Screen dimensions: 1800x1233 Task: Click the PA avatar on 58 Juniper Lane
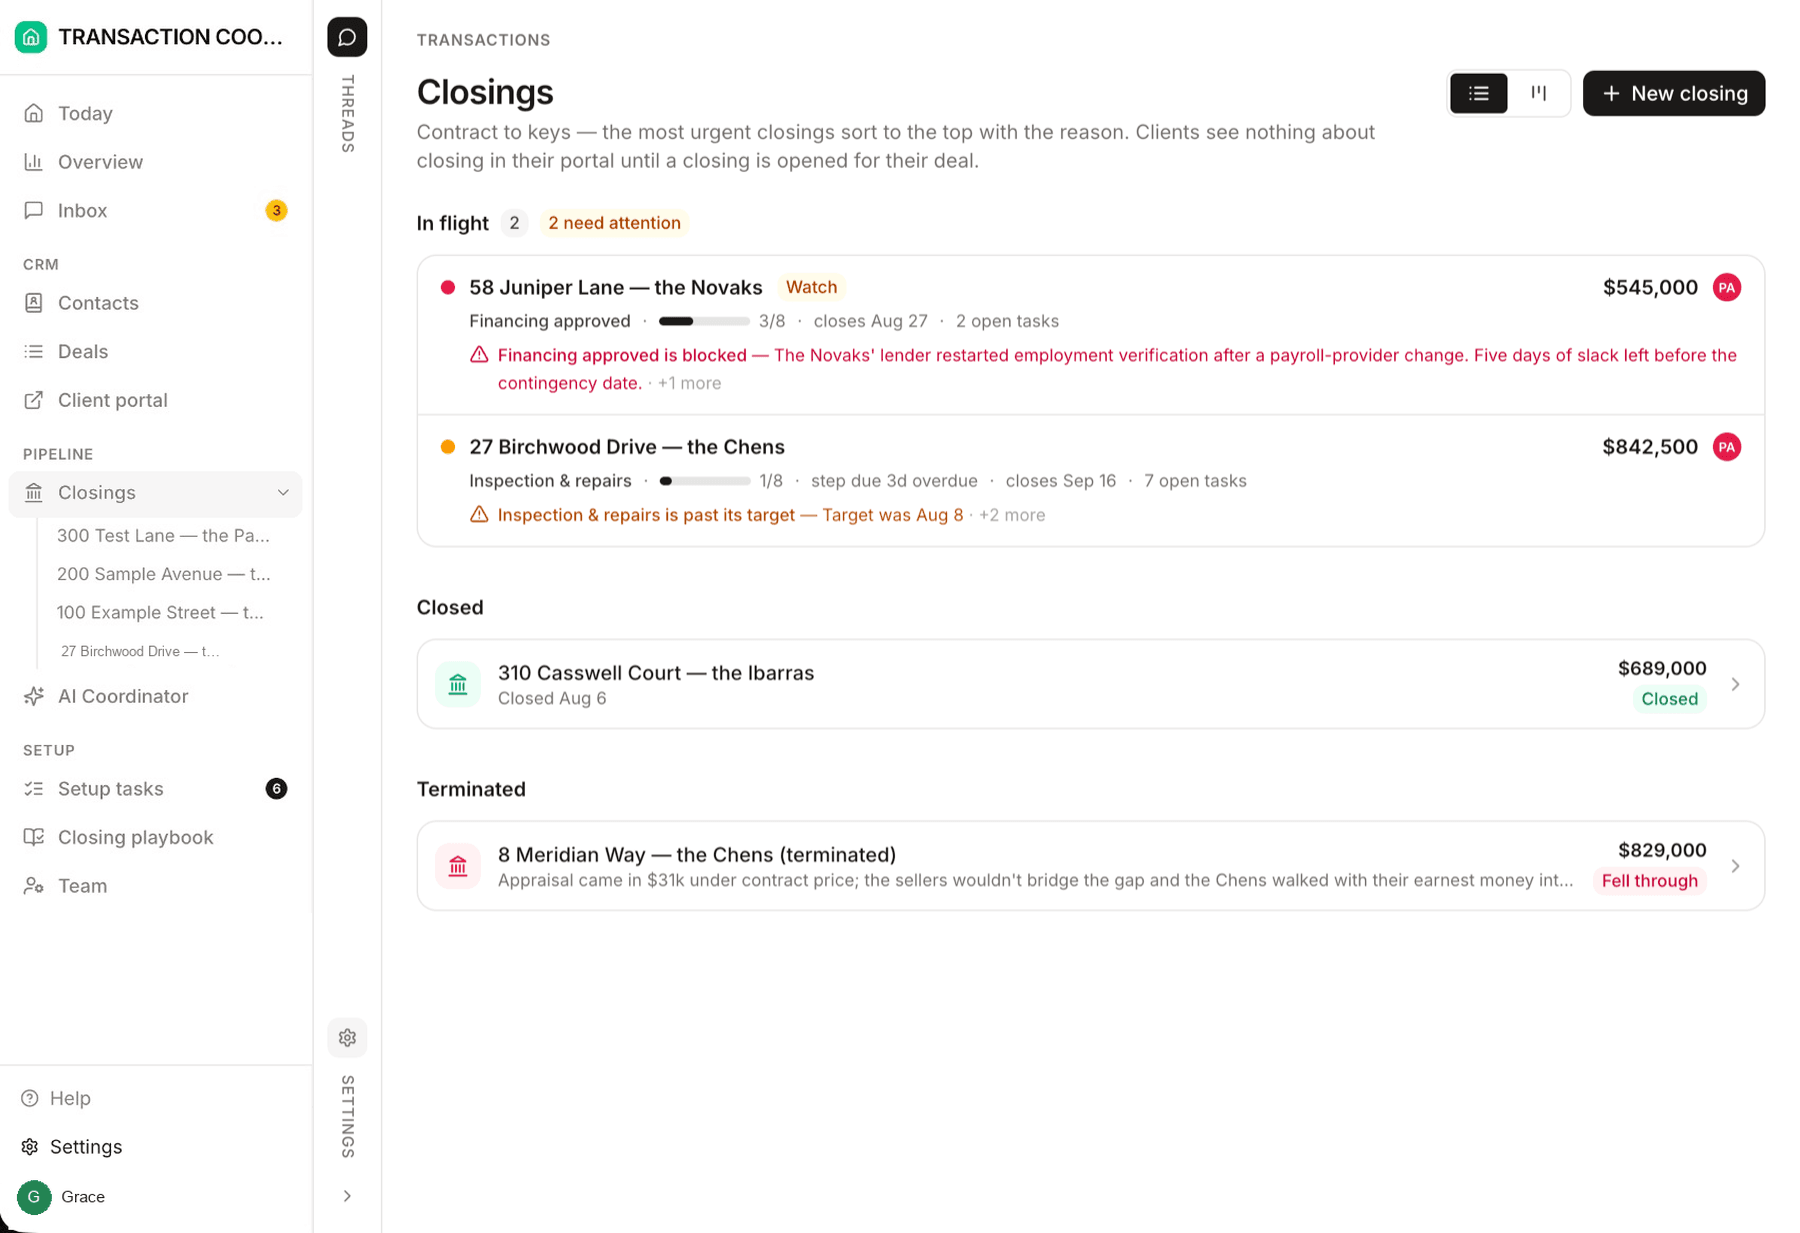[1727, 288]
